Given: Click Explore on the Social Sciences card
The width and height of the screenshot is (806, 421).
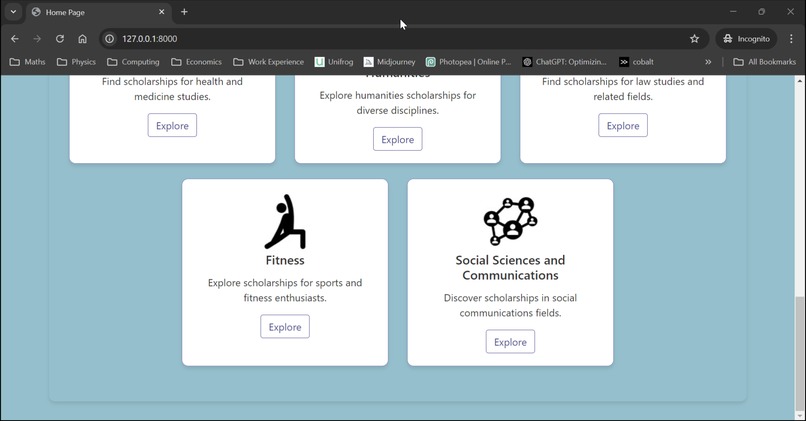Looking at the screenshot, I should 510,342.
